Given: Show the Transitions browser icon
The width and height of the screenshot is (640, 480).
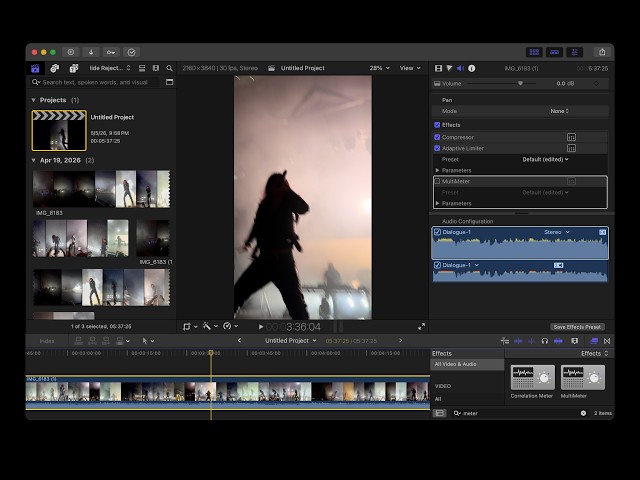Looking at the screenshot, I should pyautogui.click(x=607, y=341).
